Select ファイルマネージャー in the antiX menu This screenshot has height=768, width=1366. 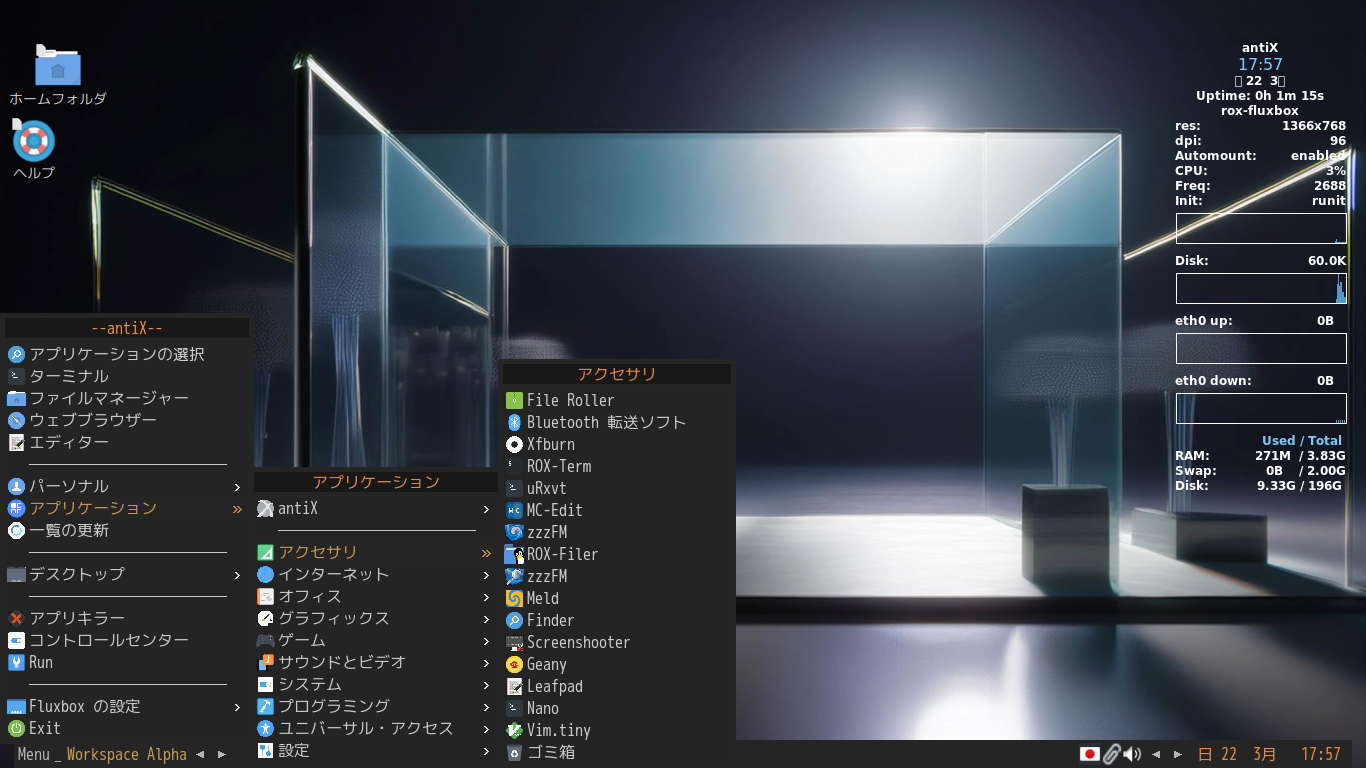127,398
